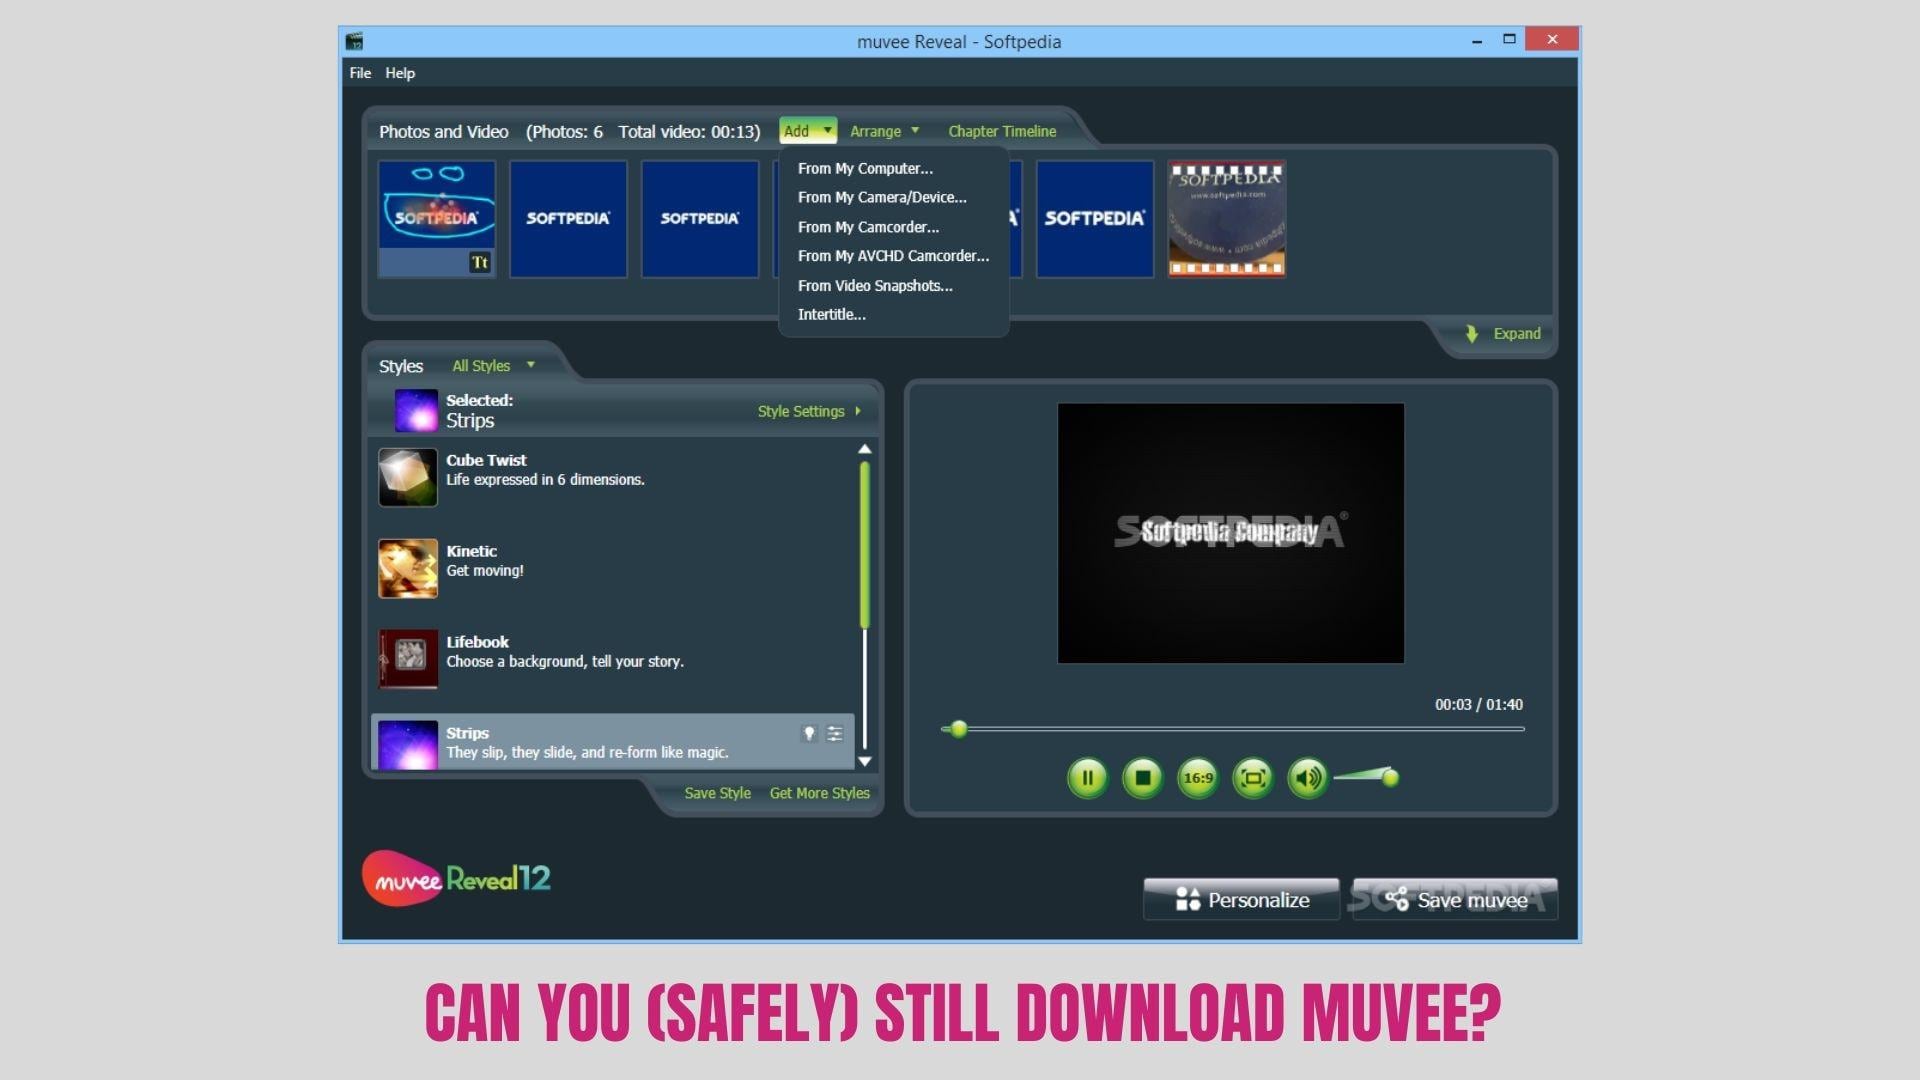
Task: Select the filmstrip Softpedia thumbnail
Action: tap(1226, 218)
